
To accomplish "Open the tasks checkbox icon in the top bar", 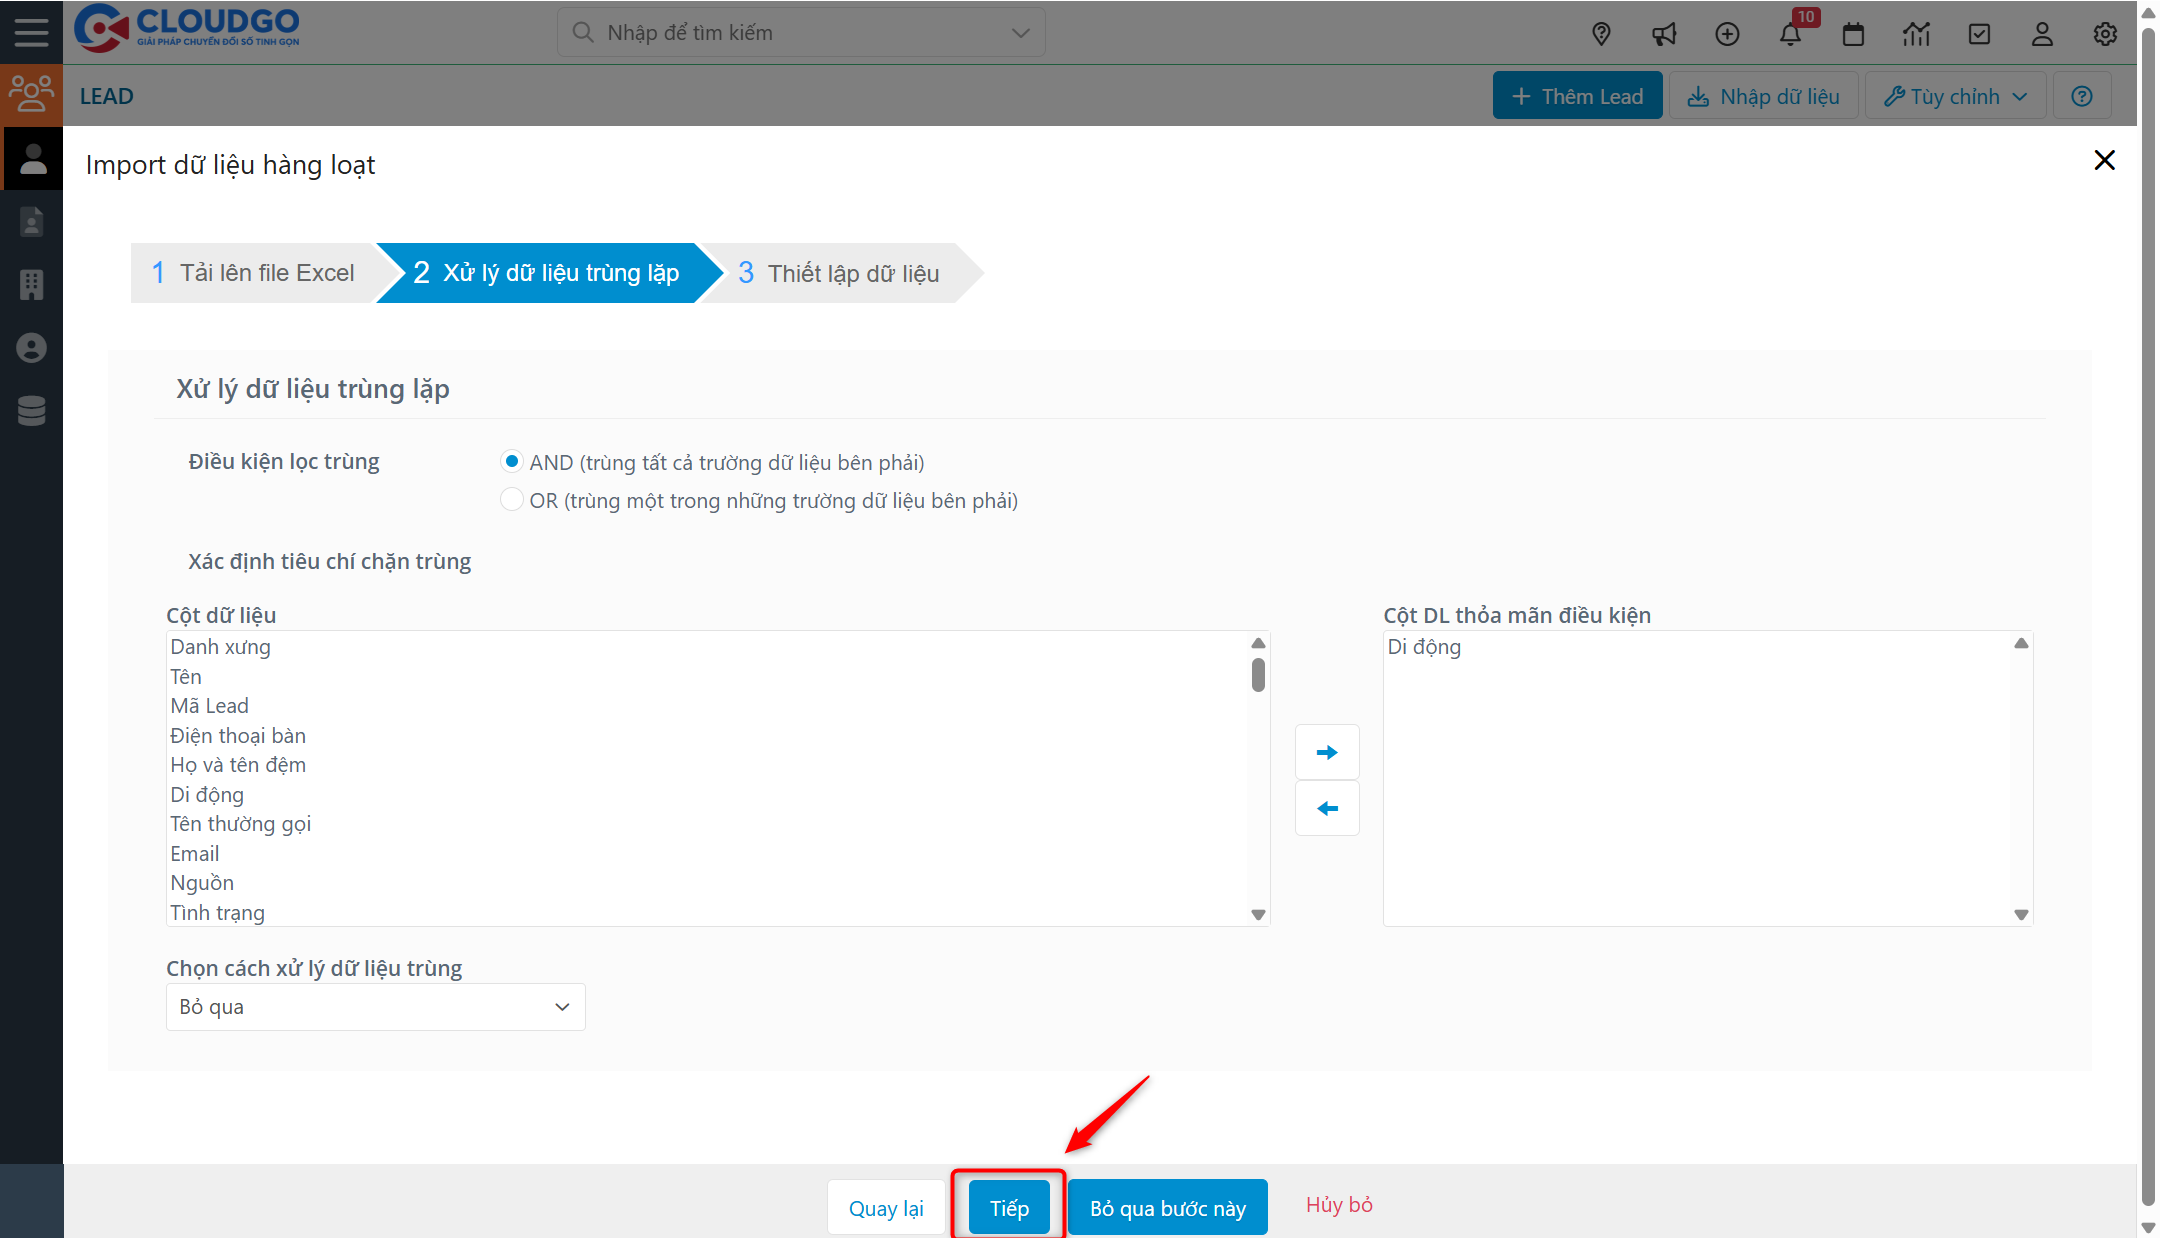I will tap(1980, 33).
